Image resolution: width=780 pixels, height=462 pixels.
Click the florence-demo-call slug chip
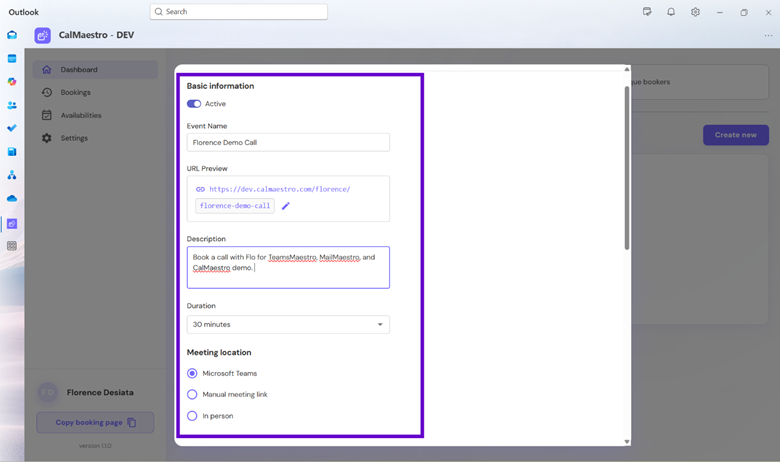(235, 206)
